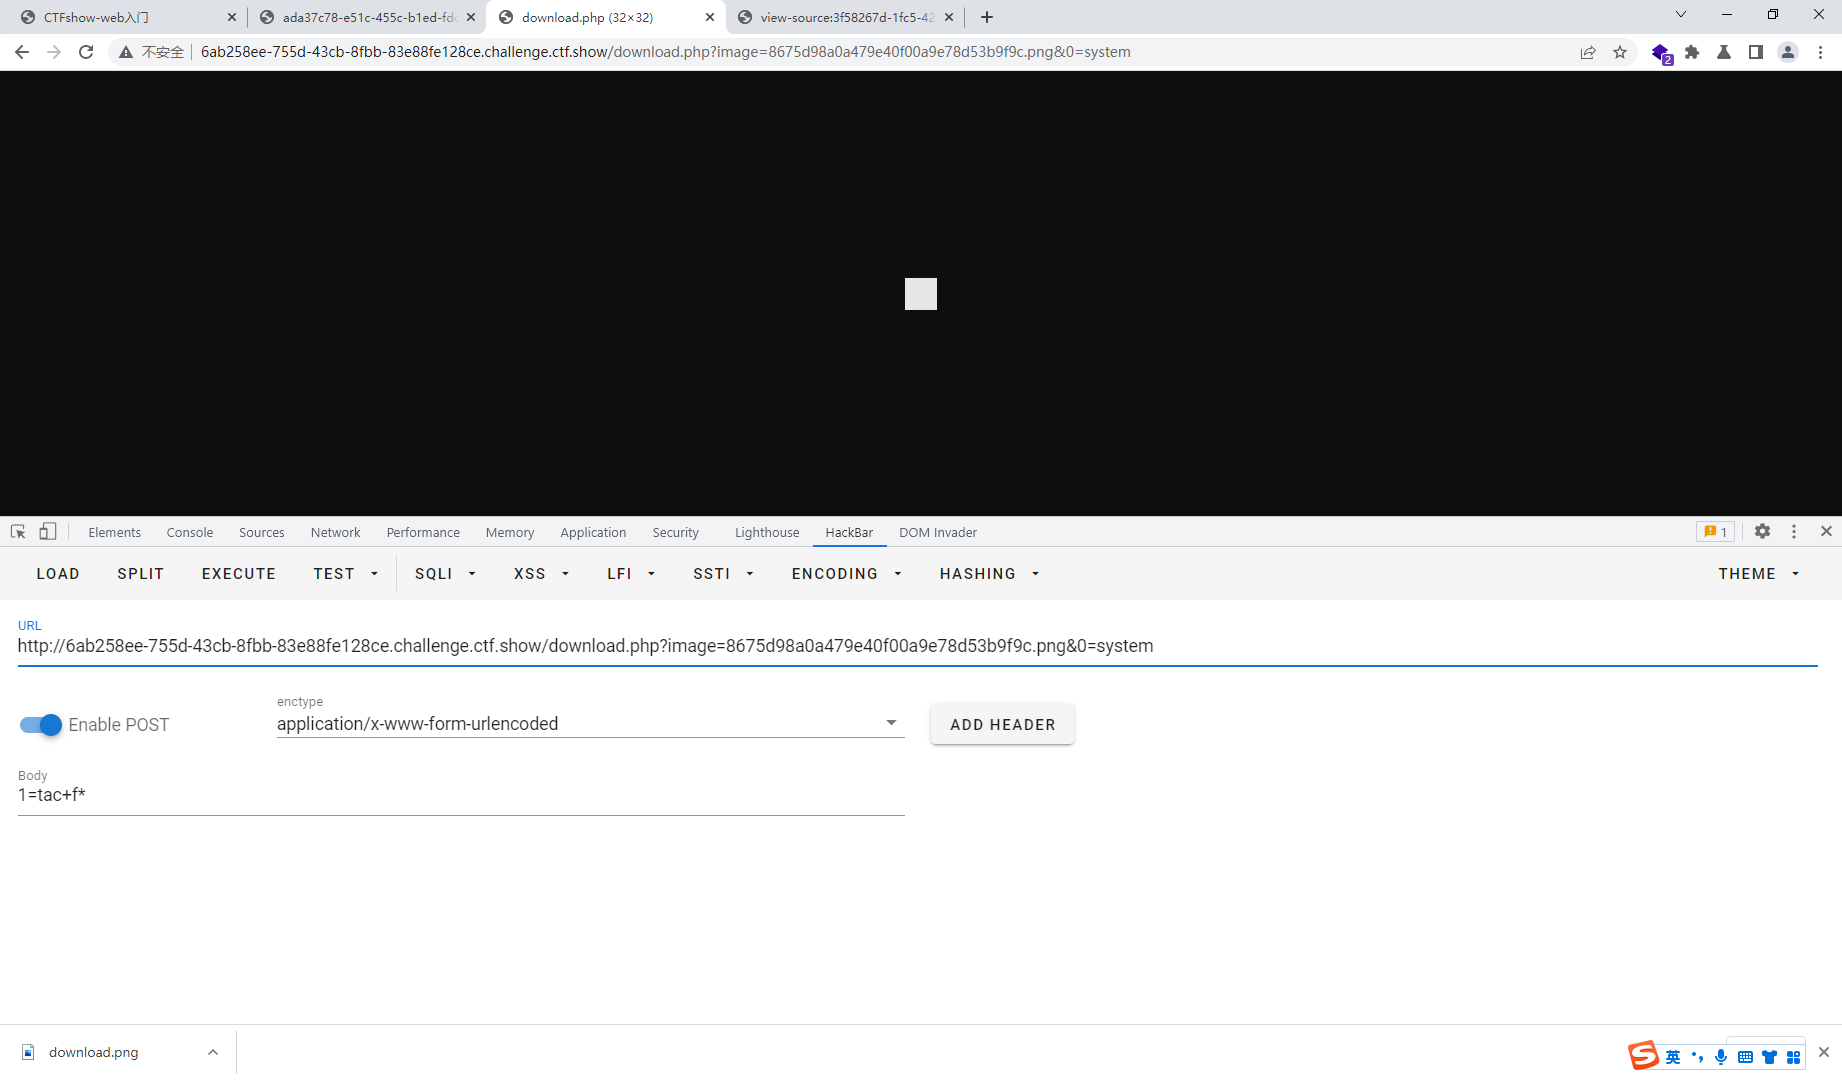Share this page via share icon
1842x1080 pixels.
pos(1588,52)
